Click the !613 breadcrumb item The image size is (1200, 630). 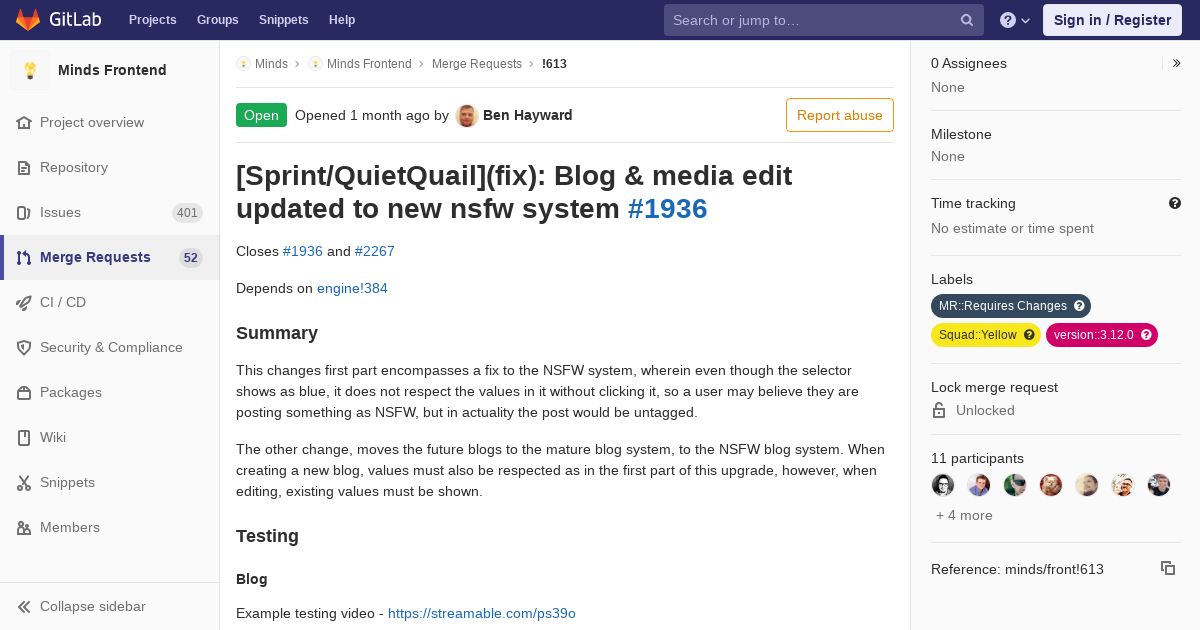554,63
